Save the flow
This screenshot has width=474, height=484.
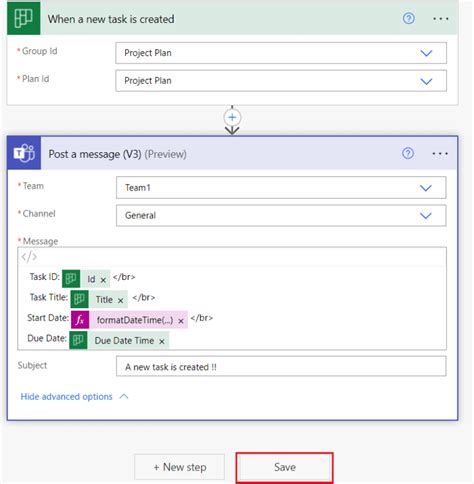(x=285, y=467)
